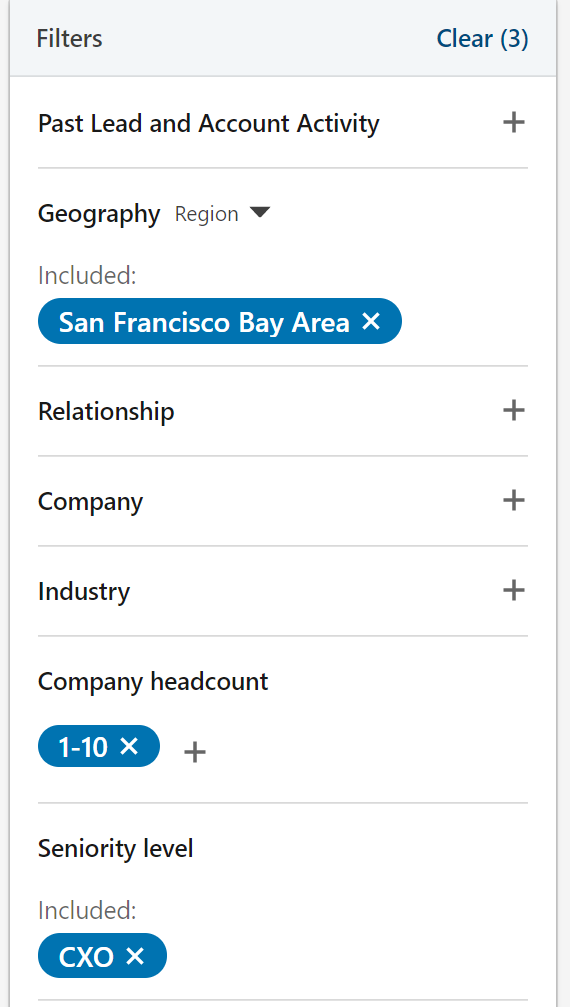Add another Company headcount value with plus
570x1007 pixels.
click(194, 751)
